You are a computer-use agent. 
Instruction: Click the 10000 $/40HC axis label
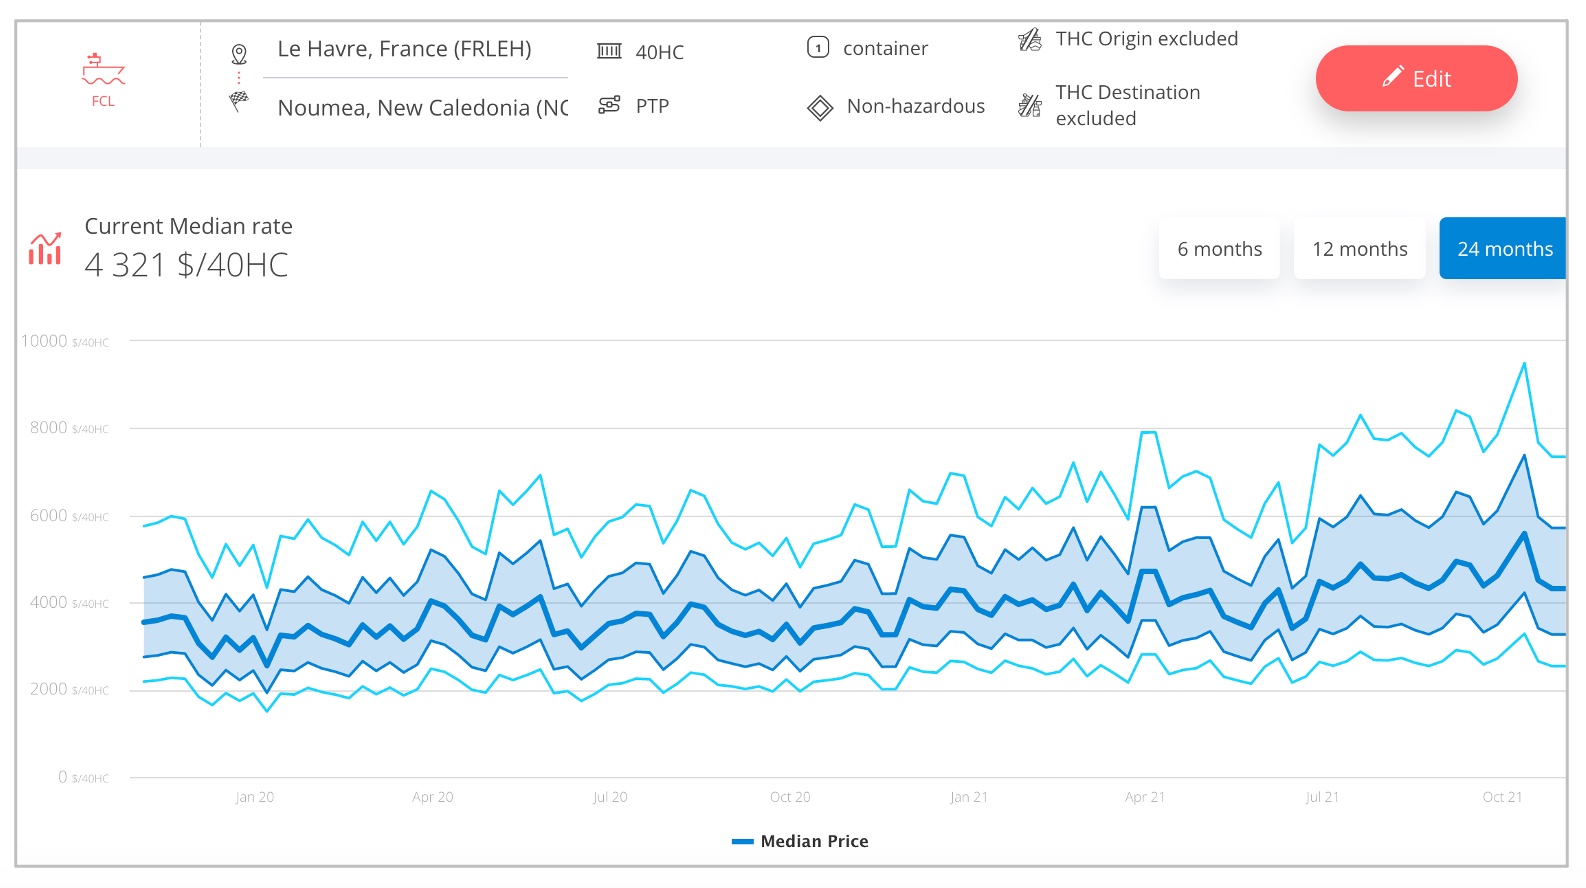[65, 341]
